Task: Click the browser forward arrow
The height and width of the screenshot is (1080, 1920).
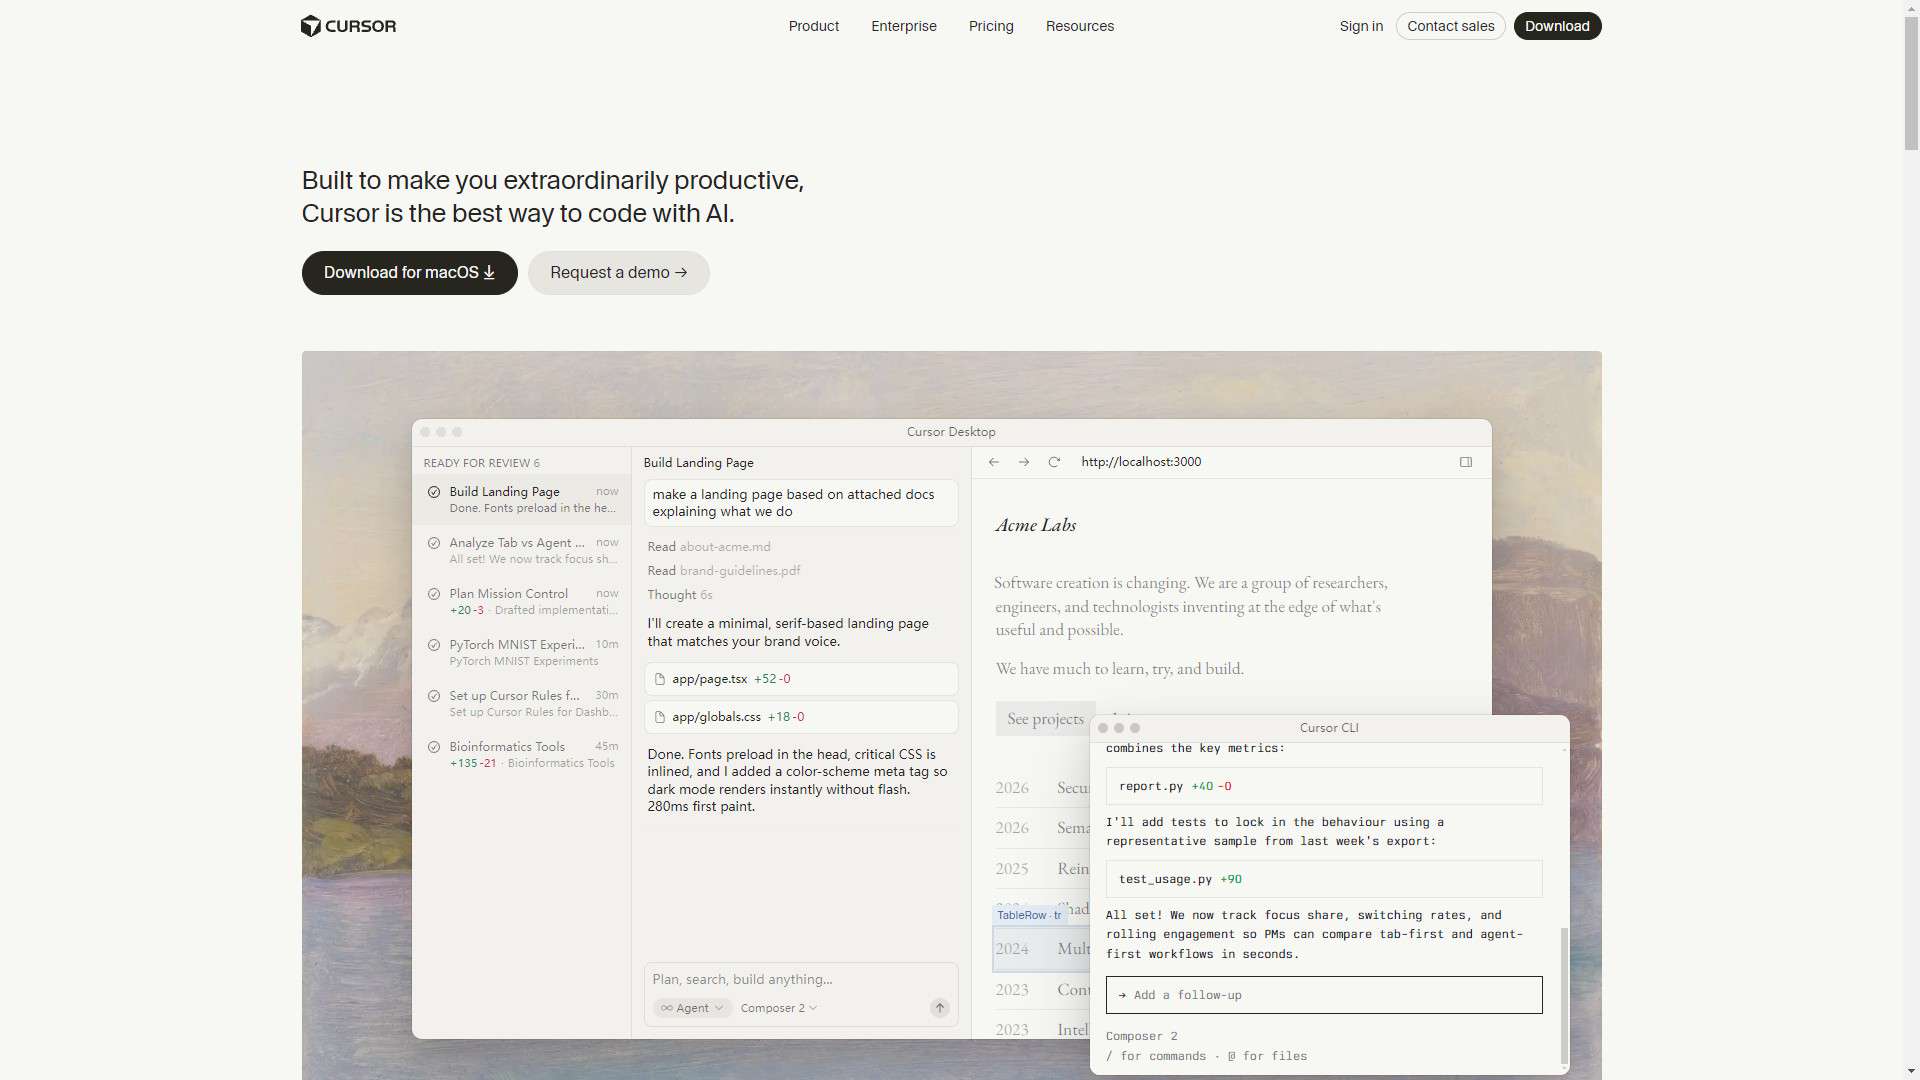Action: (1024, 462)
